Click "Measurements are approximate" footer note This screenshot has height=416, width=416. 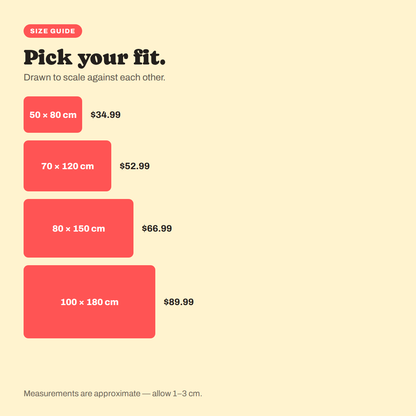coord(82,394)
